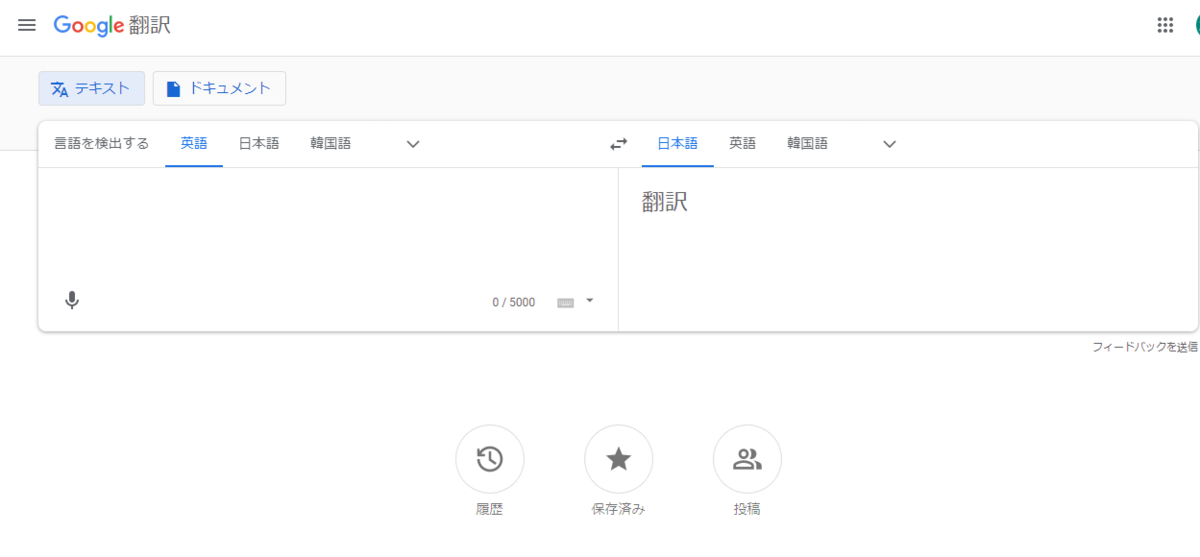Switch to ドキュメント translation mode
The height and width of the screenshot is (557, 1200).
pos(219,88)
